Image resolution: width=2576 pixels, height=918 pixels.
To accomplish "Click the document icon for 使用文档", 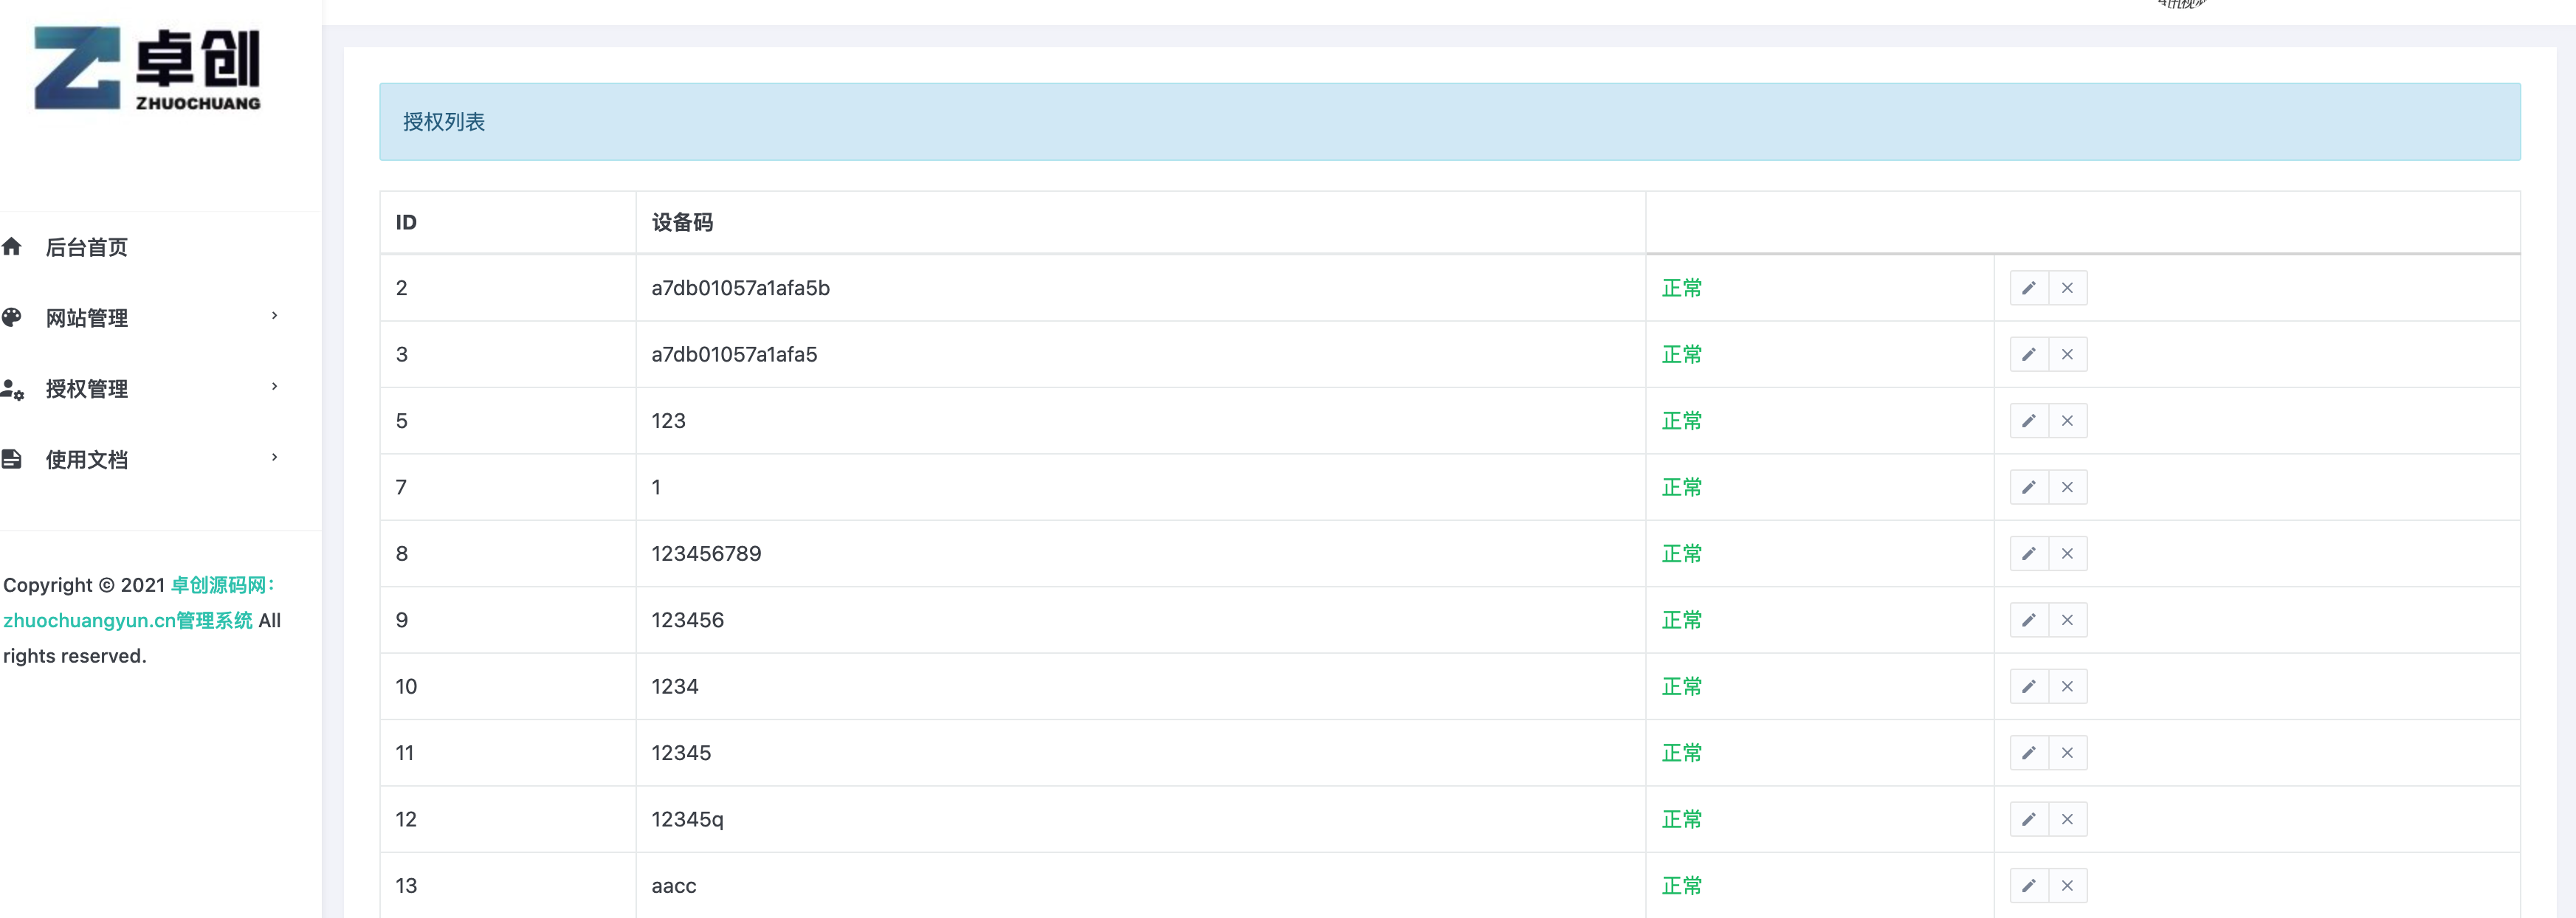I will click(x=12, y=459).
